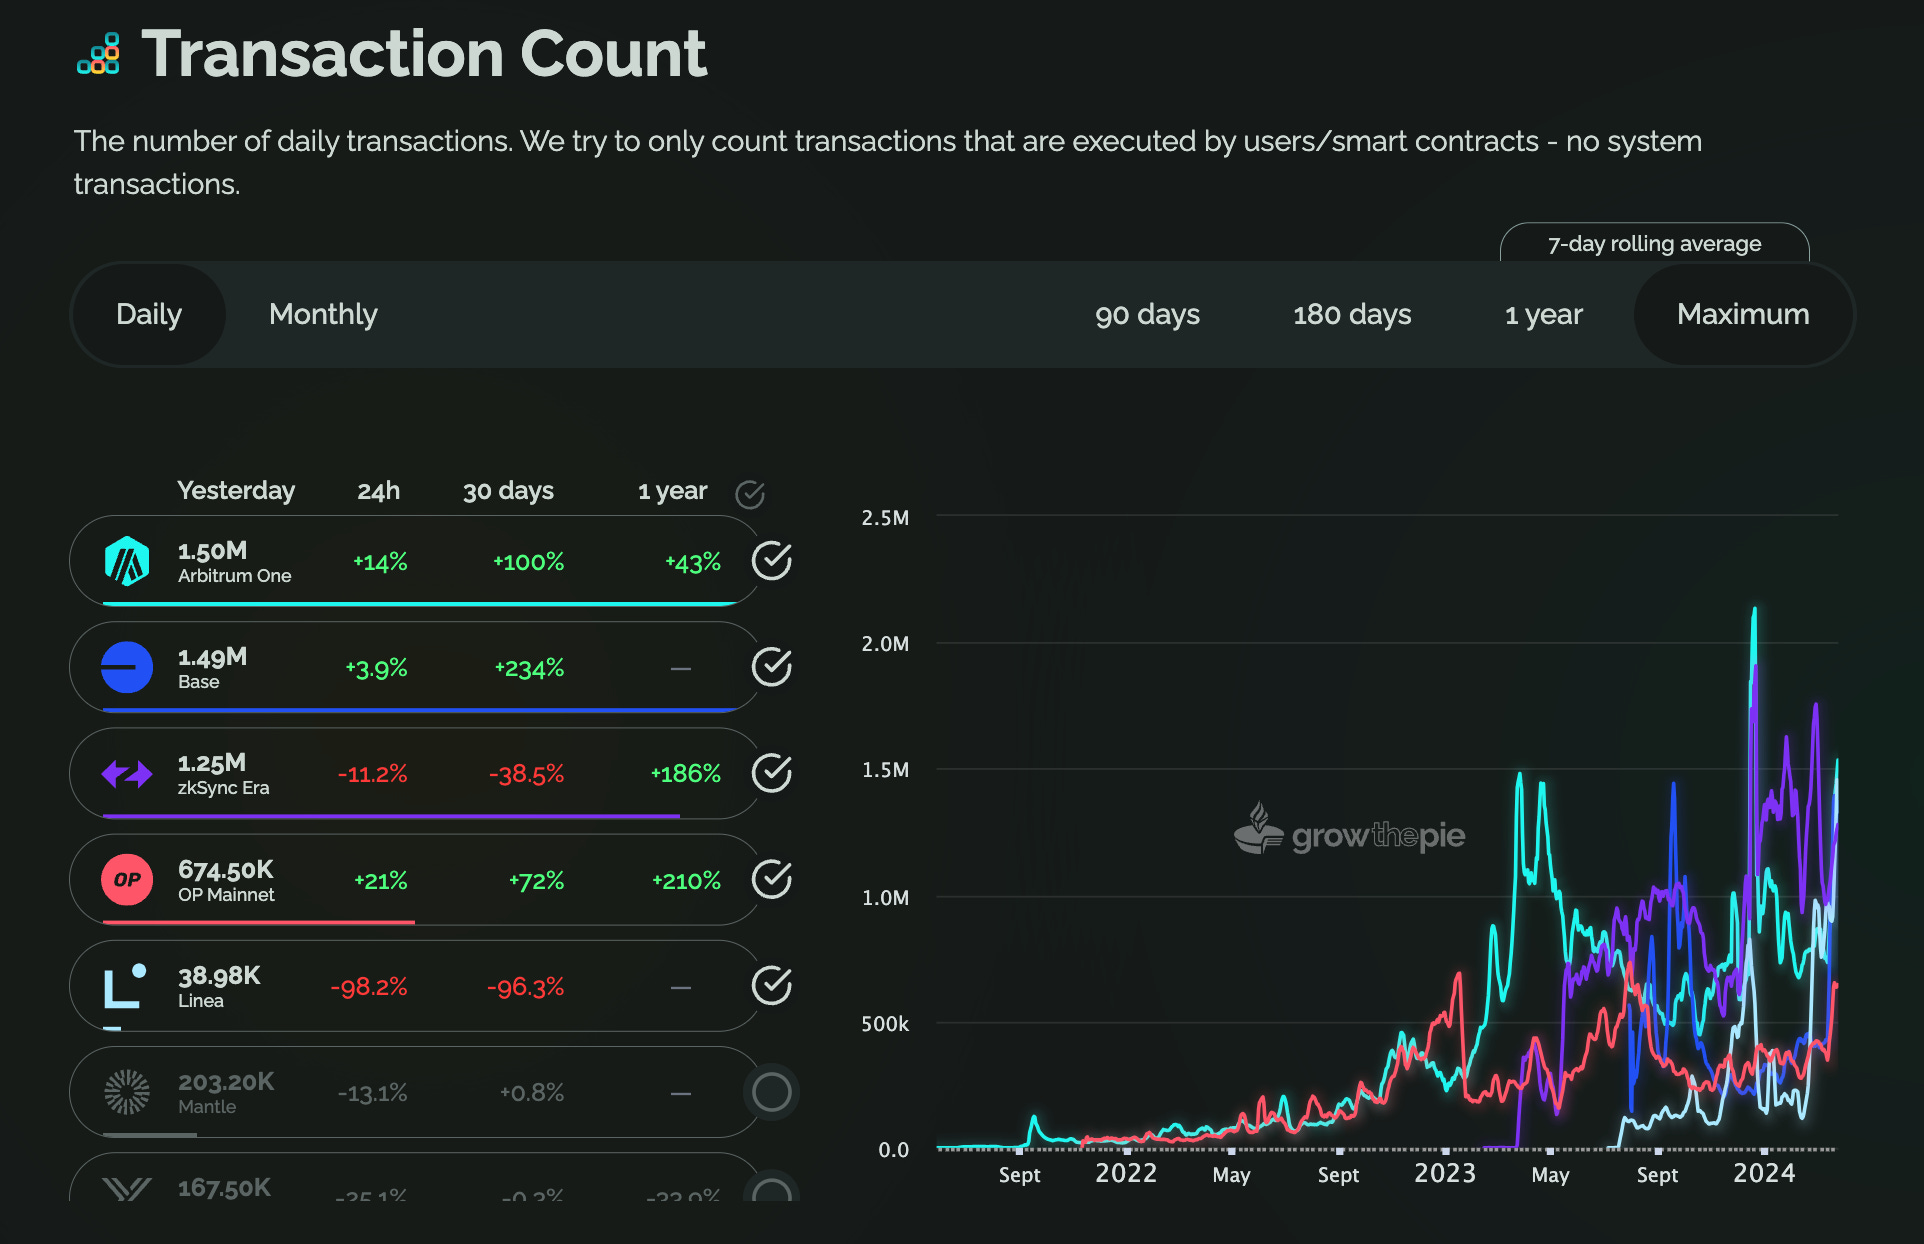
Task: Click the 2023 x-axis label
Action: click(1445, 1173)
